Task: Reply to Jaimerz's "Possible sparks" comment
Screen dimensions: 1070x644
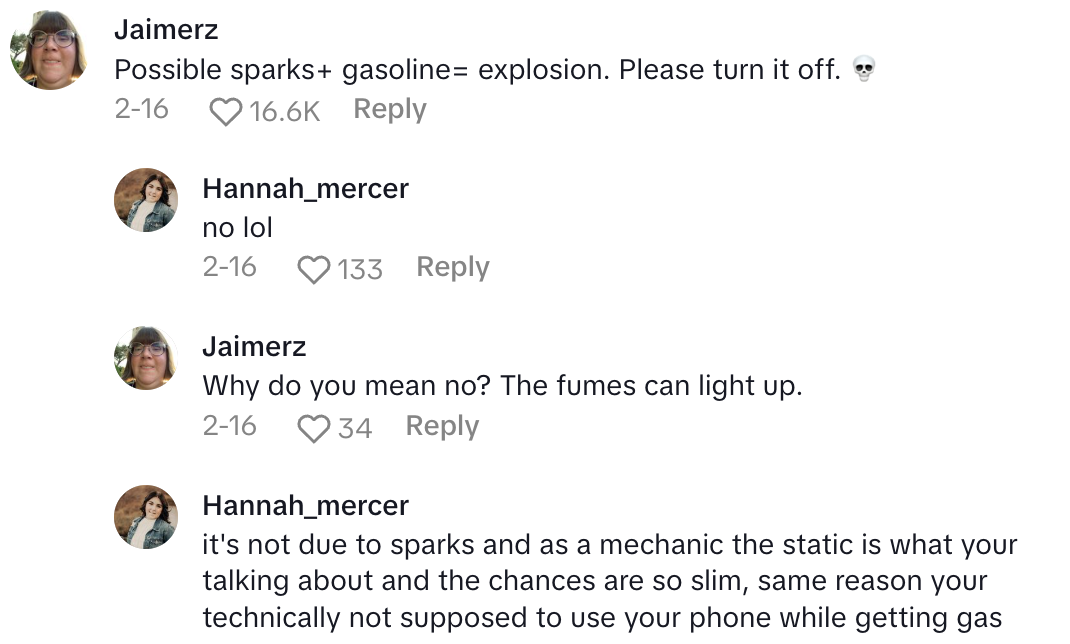Action: click(390, 110)
